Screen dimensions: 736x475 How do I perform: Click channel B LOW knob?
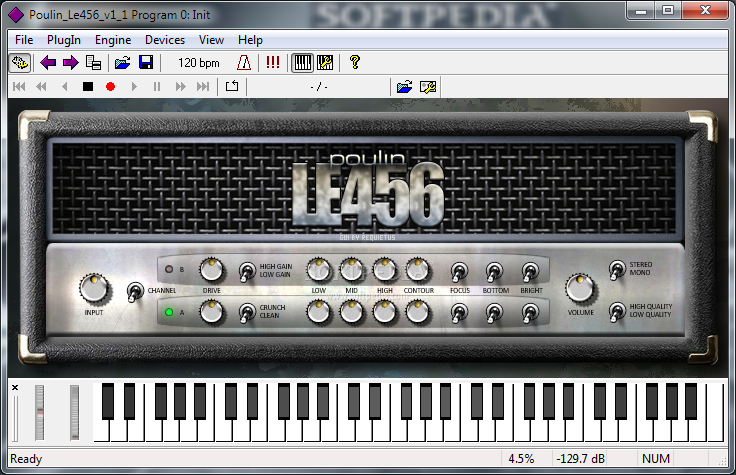[319, 270]
